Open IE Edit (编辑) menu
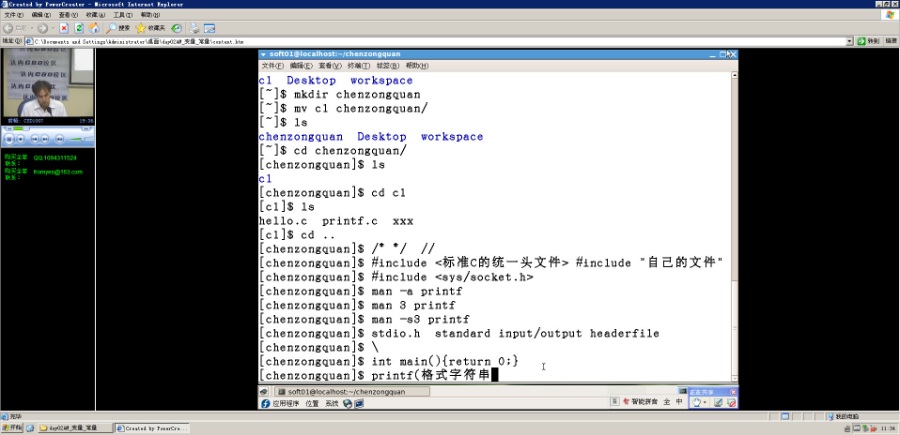The height and width of the screenshot is (435, 900). pyautogui.click(x=41, y=15)
